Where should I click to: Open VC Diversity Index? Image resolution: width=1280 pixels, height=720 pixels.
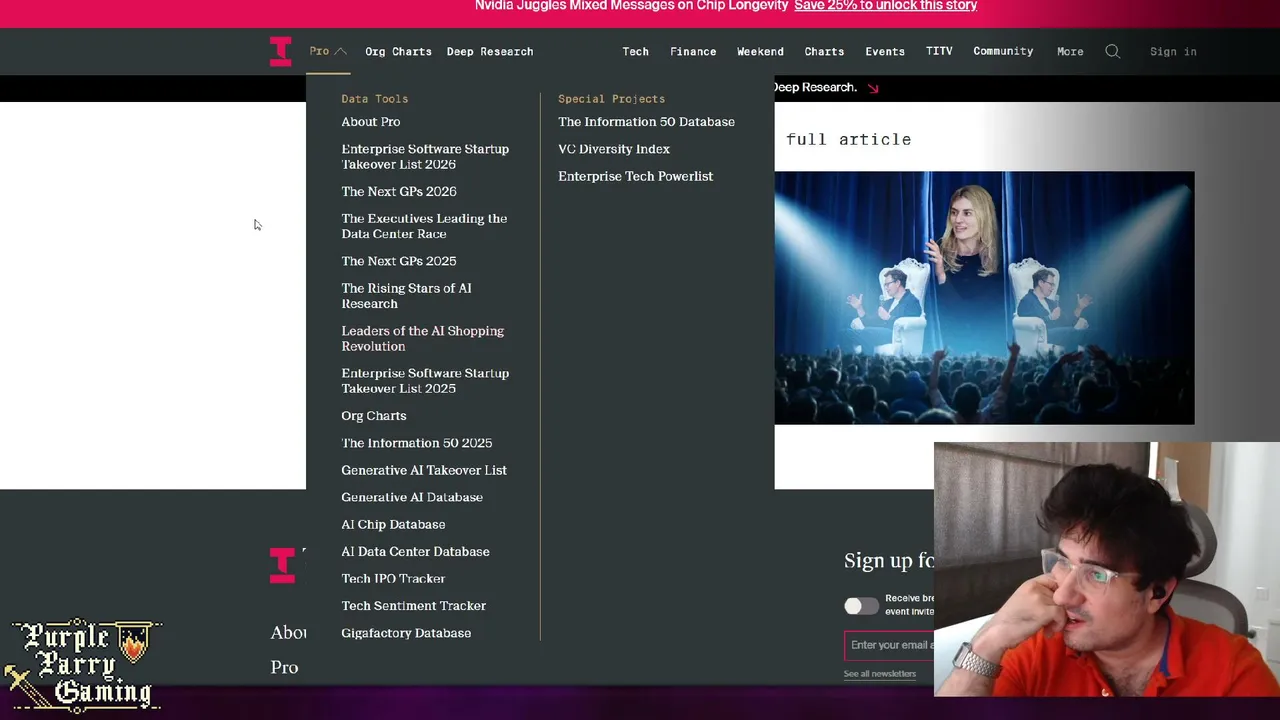tap(614, 149)
